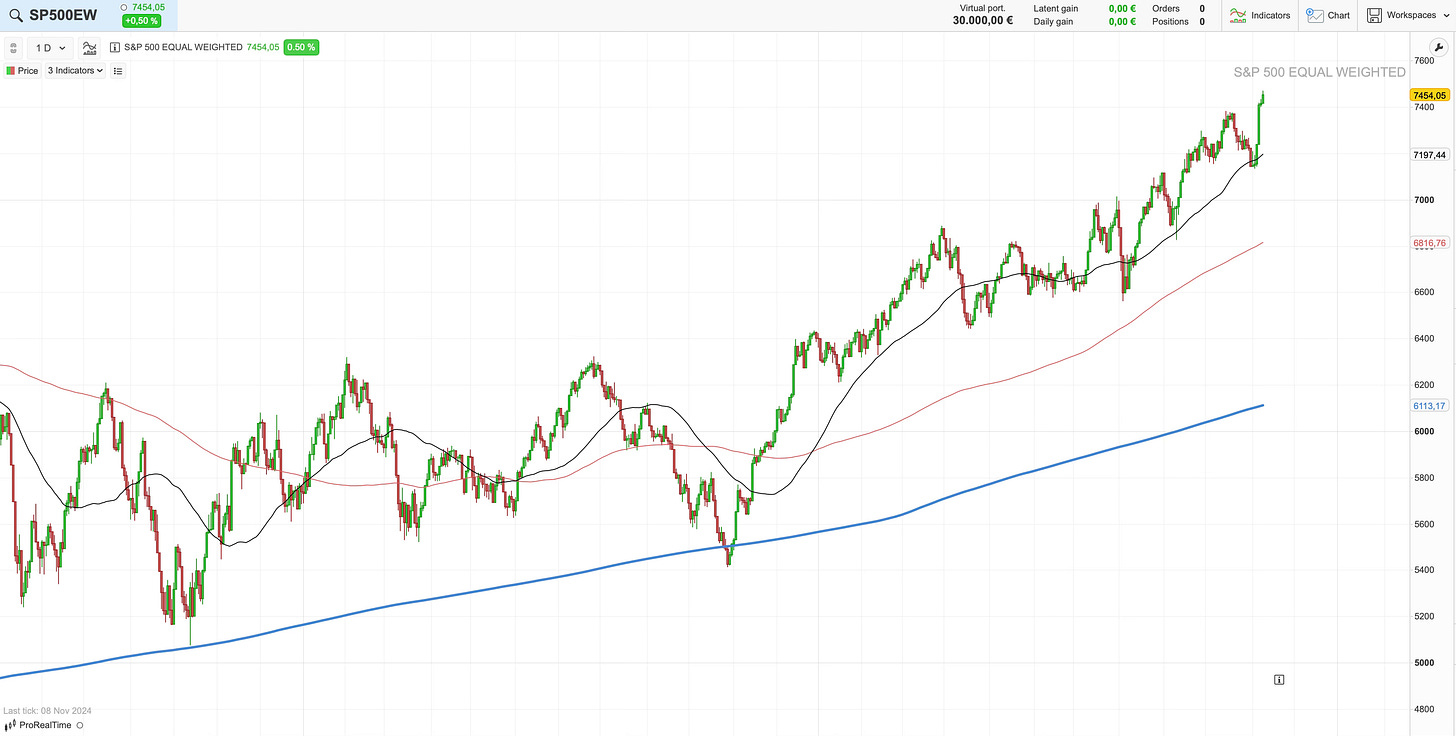Click the small info icon near chart bottom right
Image resolution: width=1456 pixels, height=736 pixels.
pyautogui.click(x=1279, y=680)
